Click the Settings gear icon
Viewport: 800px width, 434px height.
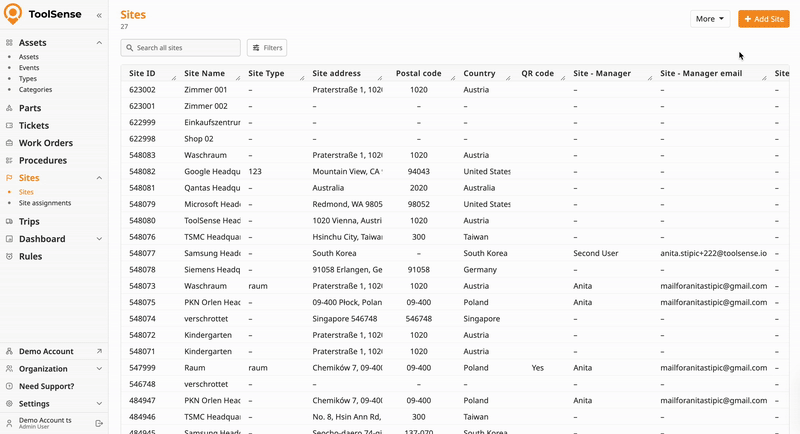[x=9, y=403]
